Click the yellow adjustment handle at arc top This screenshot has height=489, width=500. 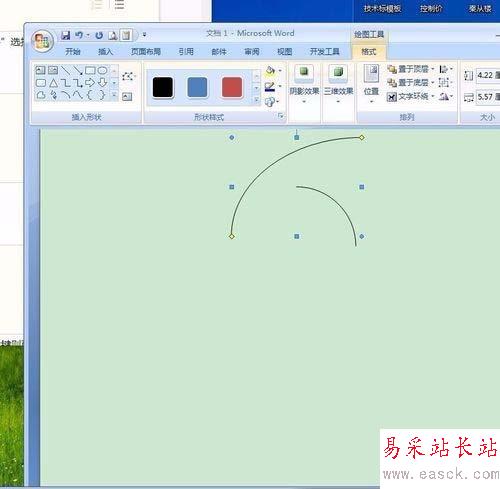coord(362,137)
